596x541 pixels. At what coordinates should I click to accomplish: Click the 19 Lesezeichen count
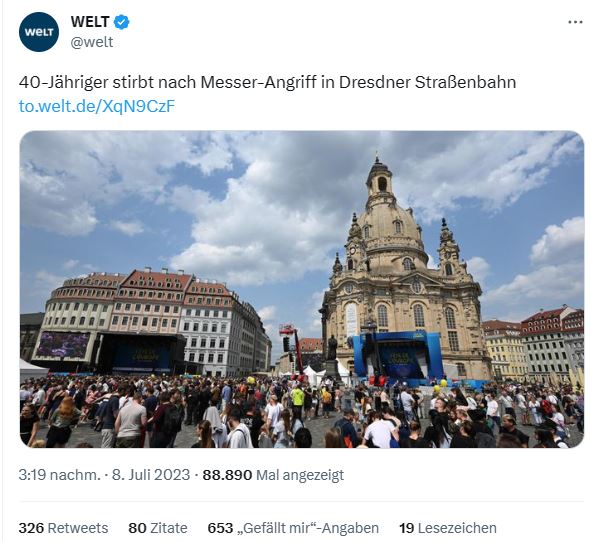[x=448, y=528]
